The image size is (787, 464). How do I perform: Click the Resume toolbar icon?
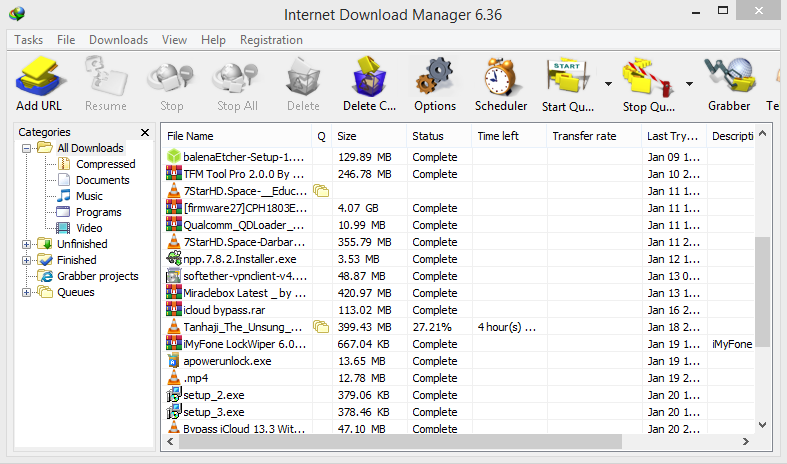[x=105, y=77]
